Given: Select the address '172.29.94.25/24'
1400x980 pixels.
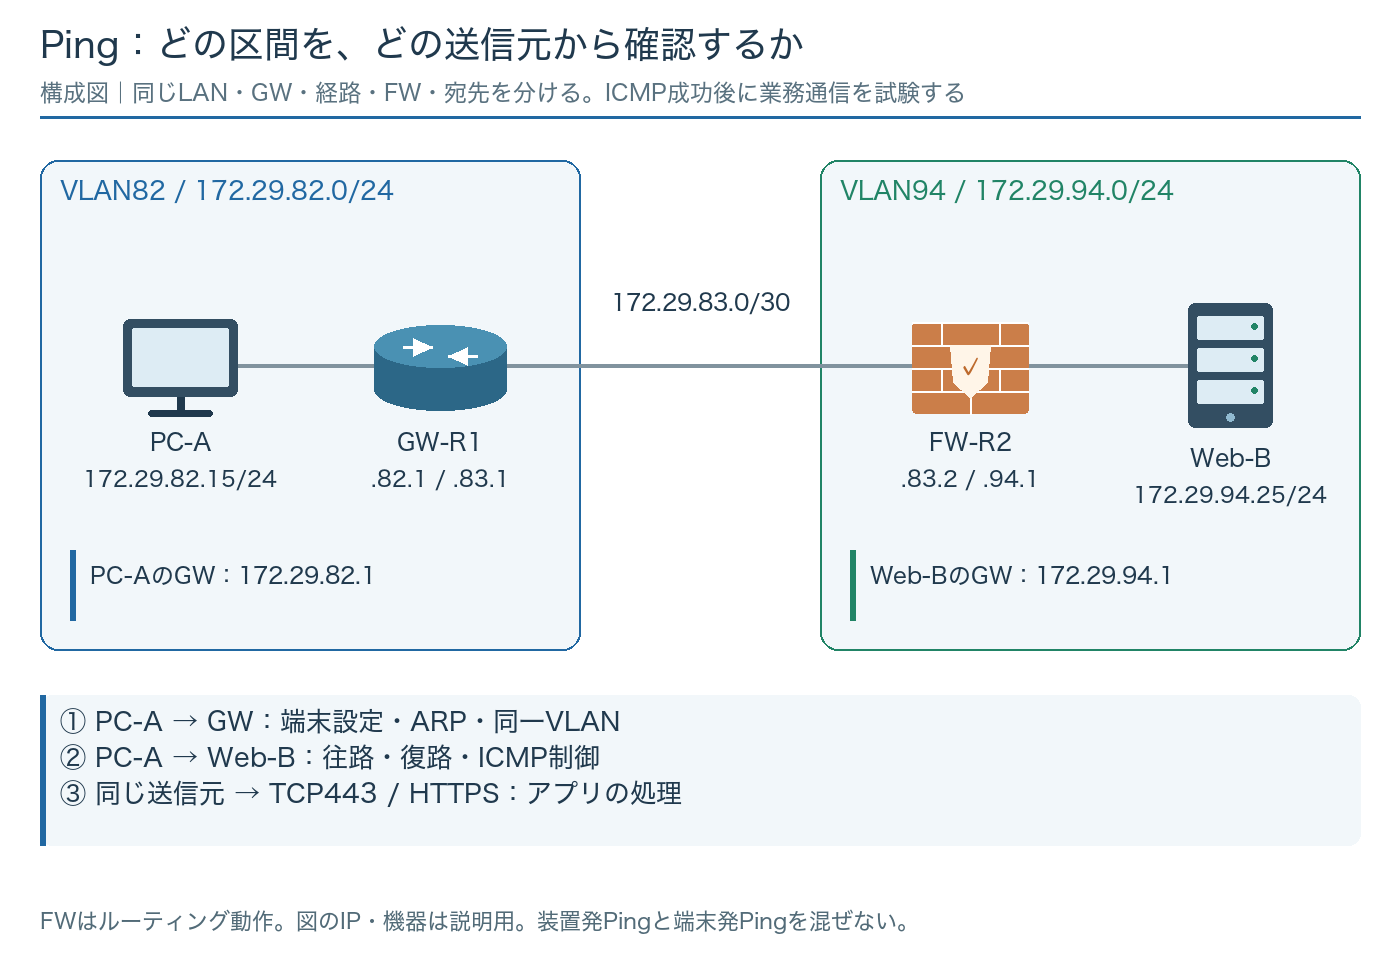Looking at the screenshot, I should point(1230,495).
